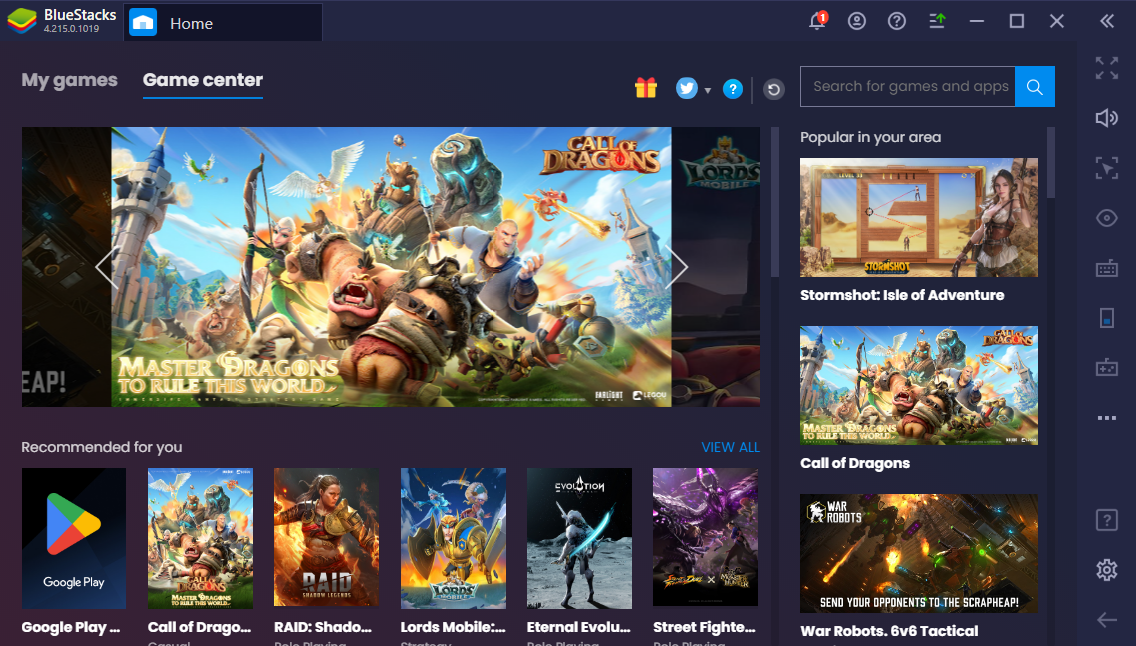Open the Call of Dragons main banner

pos(391,267)
